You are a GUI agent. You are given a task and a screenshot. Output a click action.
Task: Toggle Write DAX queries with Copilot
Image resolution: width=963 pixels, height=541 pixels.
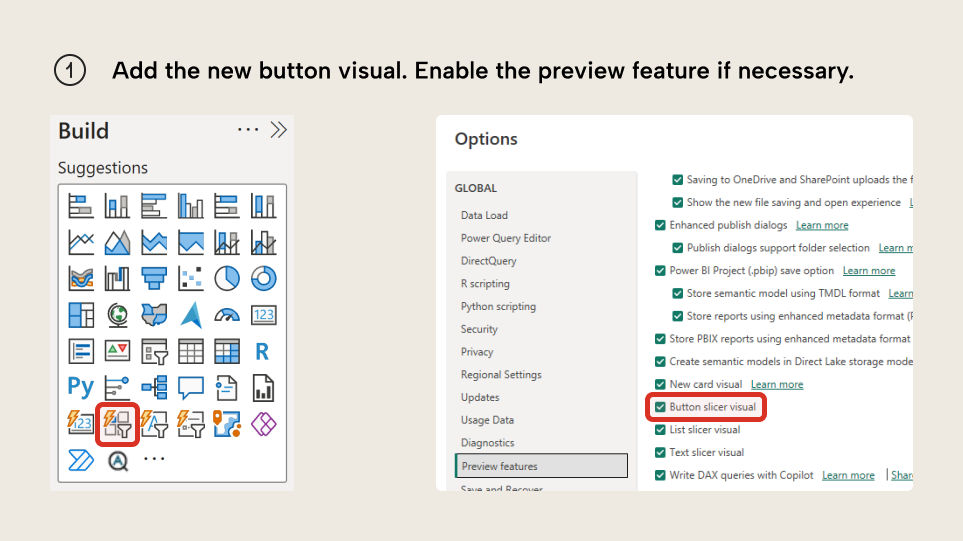click(660, 475)
